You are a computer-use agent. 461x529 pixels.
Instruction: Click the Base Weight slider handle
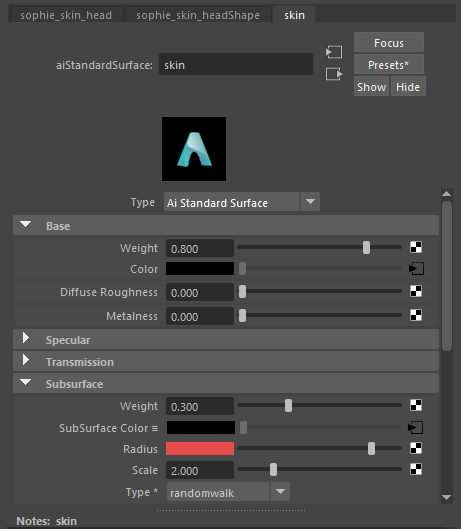367,248
